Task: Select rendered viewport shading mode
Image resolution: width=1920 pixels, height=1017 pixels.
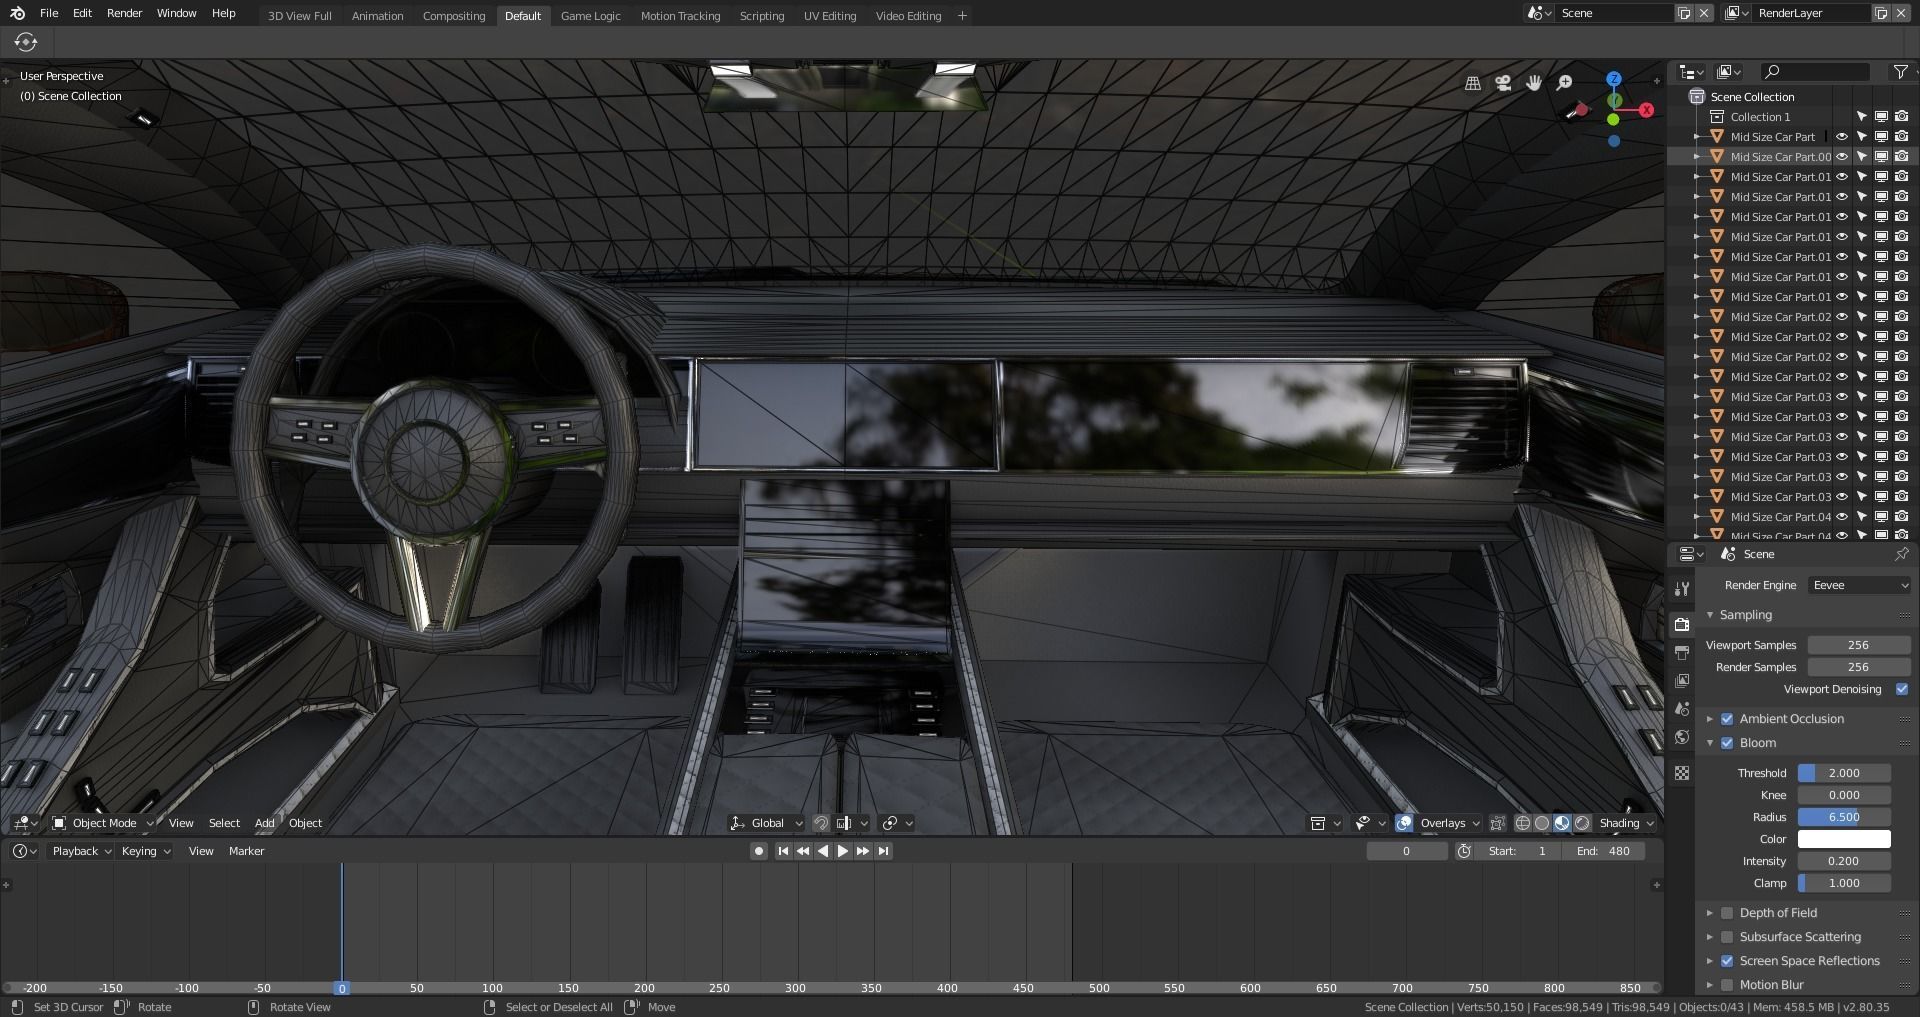Action: (x=1582, y=823)
